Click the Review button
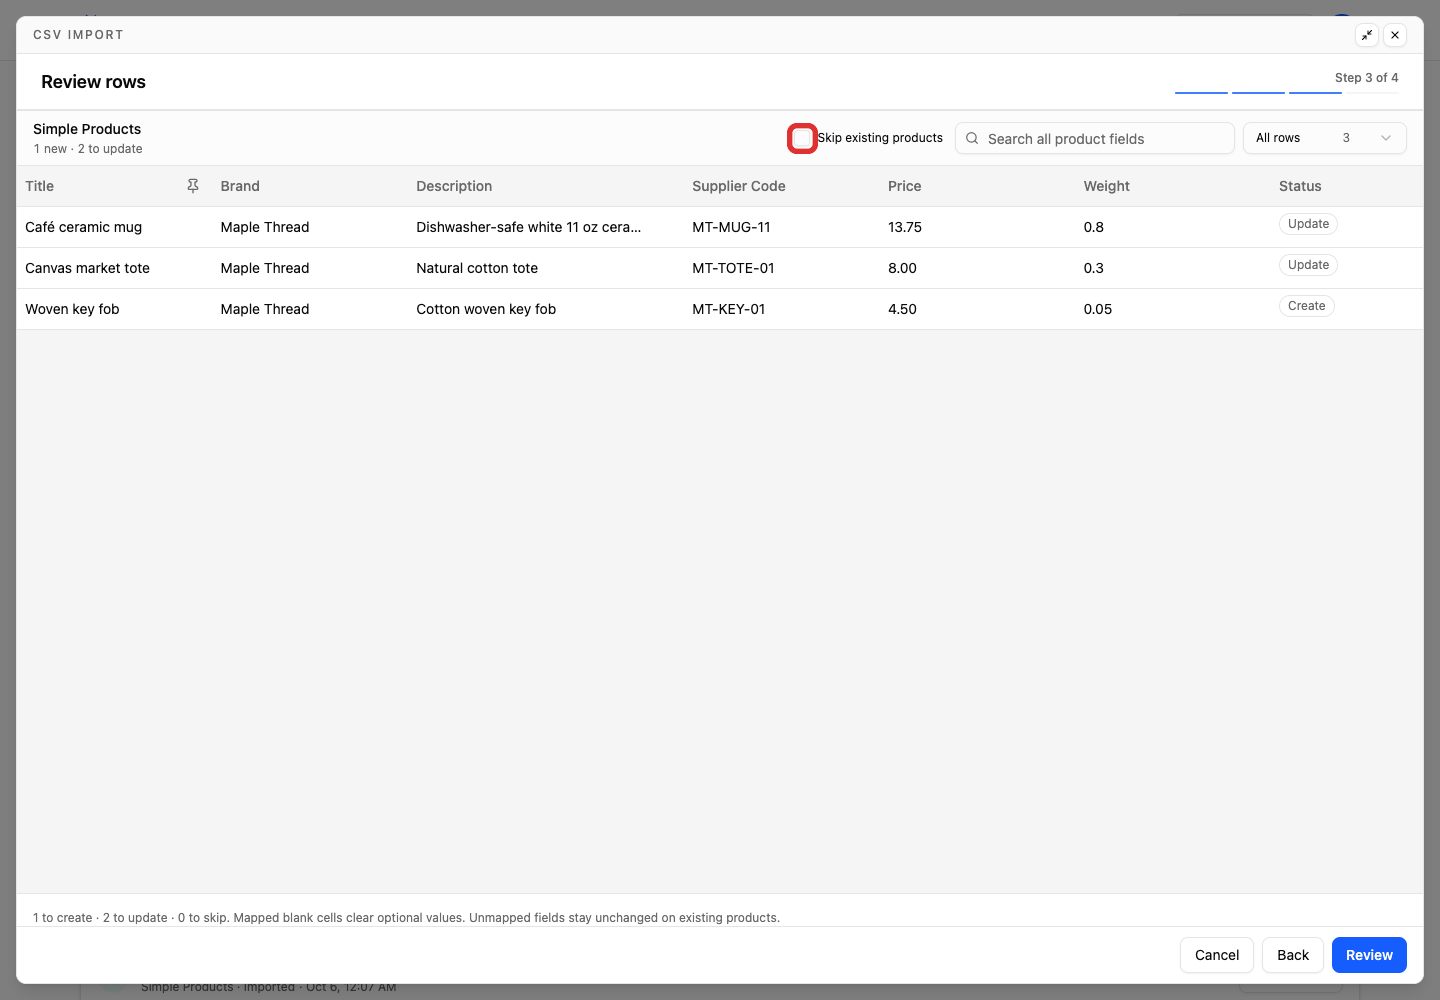Viewport: 1440px width, 1000px height. click(1369, 955)
